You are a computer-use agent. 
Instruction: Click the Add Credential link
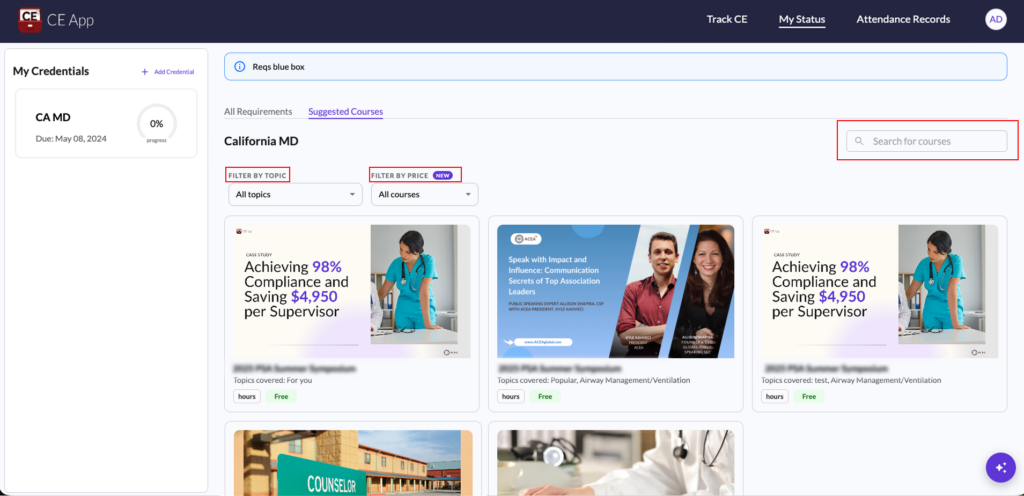pyautogui.click(x=174, y=72)
